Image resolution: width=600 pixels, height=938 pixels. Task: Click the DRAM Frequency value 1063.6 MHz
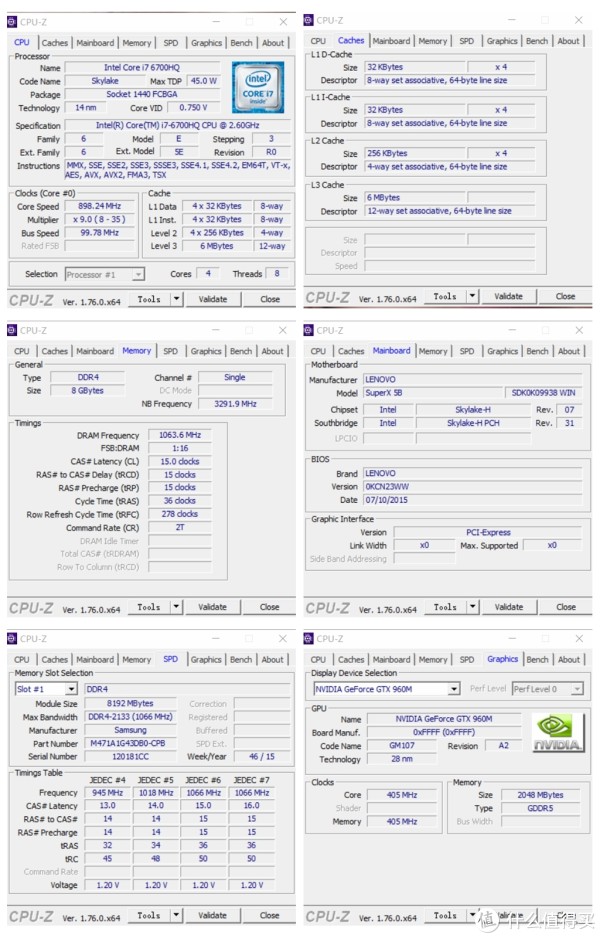[x=180, y=436]
